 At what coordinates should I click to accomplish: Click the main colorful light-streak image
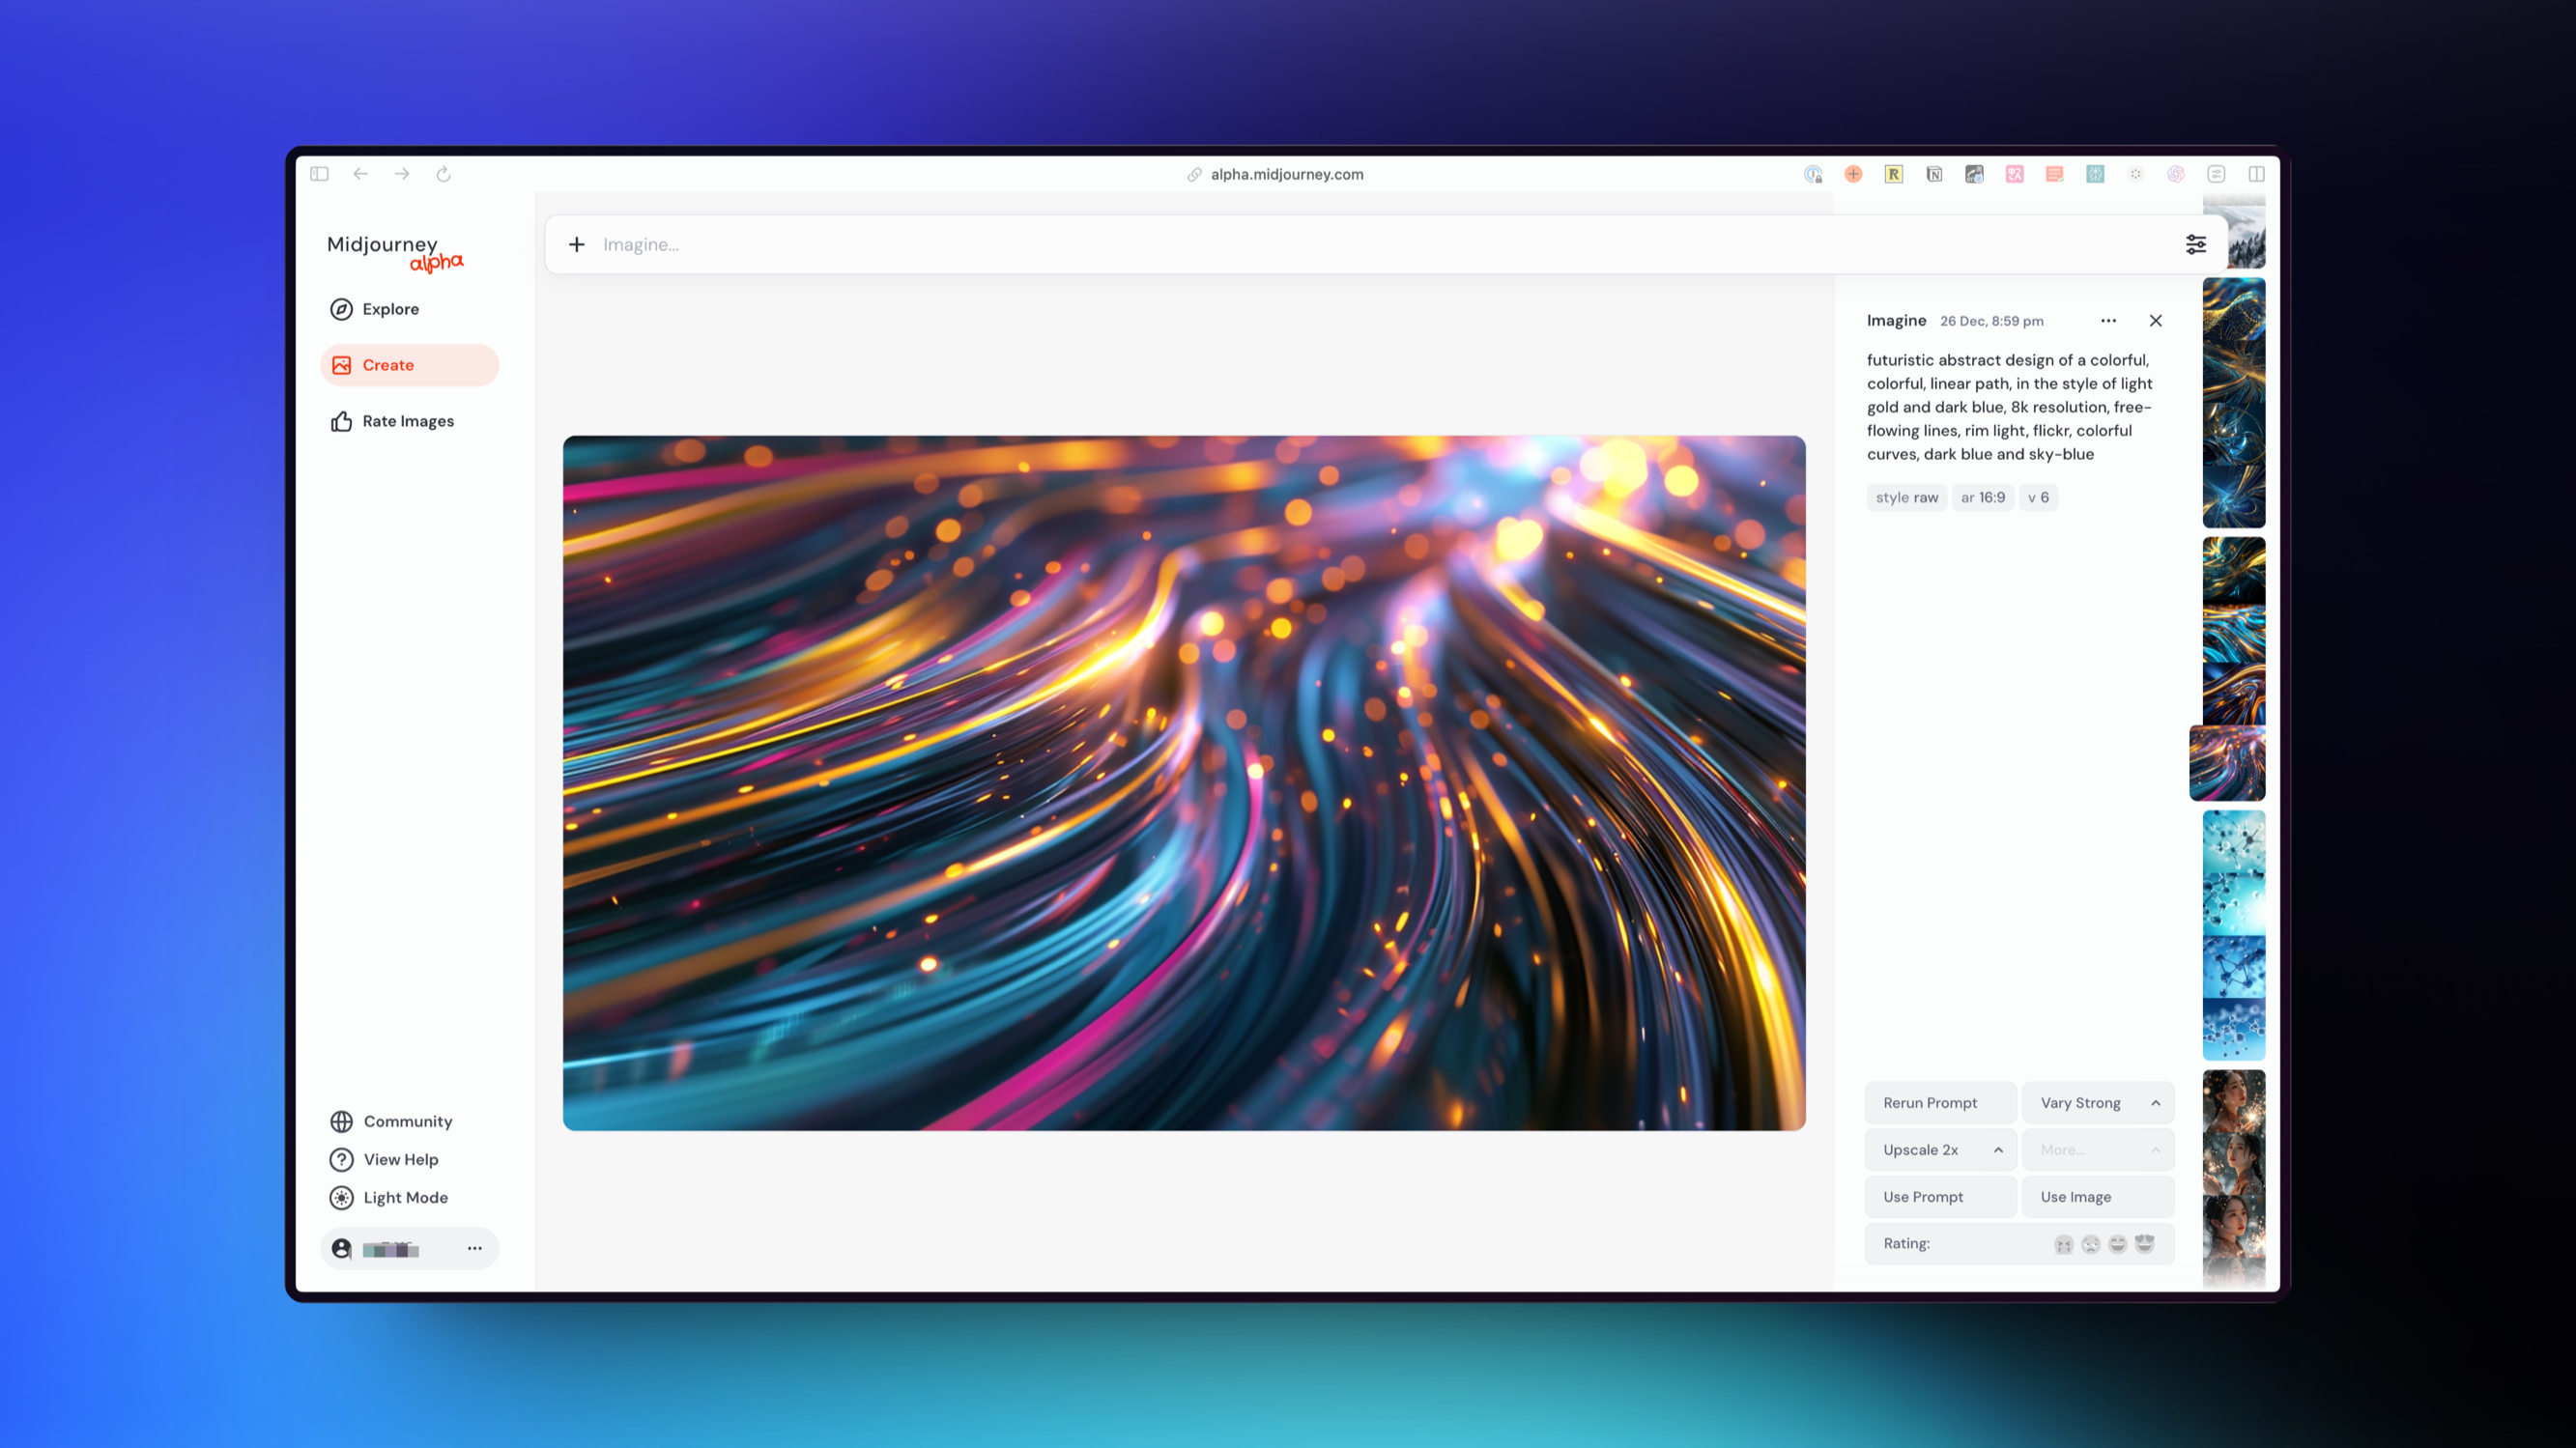pos(1184,783)
